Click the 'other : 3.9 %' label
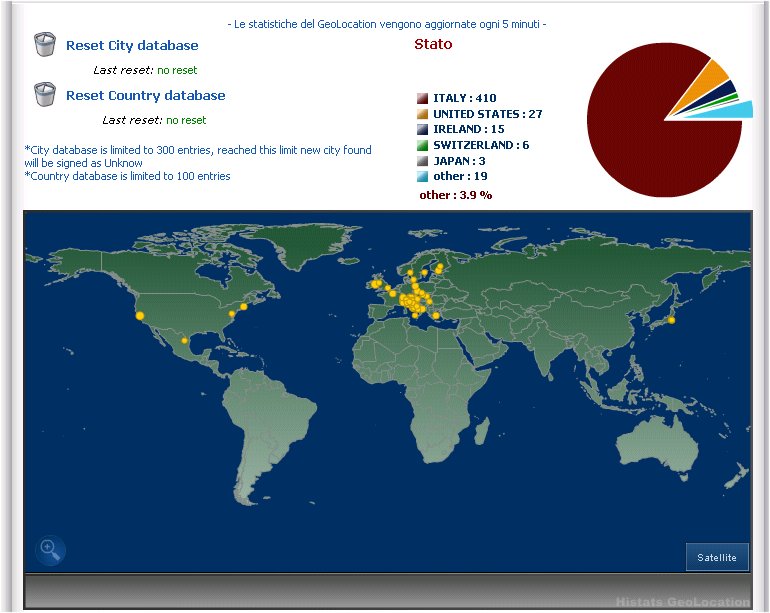Screen dimensions: 770x613 tap(456, 195)
